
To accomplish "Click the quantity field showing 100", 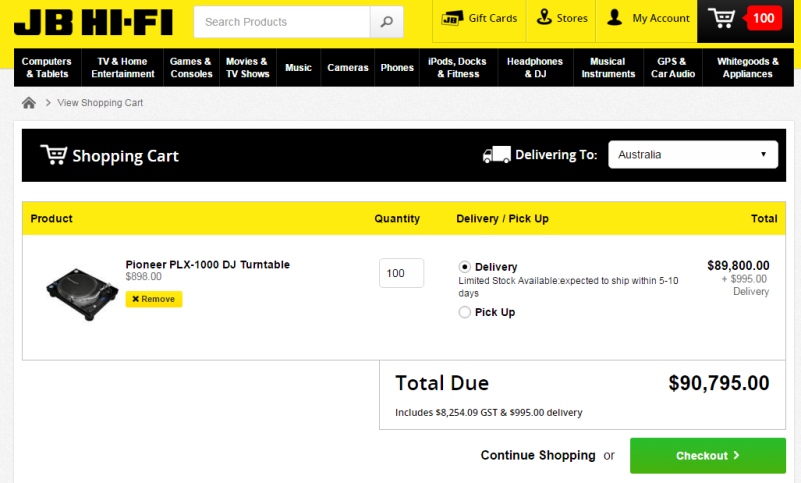I will (401, 273).
